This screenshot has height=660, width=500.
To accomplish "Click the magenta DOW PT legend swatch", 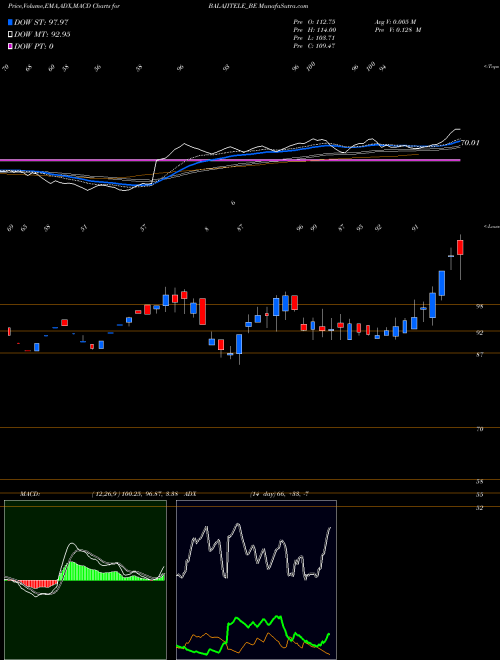I will click(x=10, y=46).
